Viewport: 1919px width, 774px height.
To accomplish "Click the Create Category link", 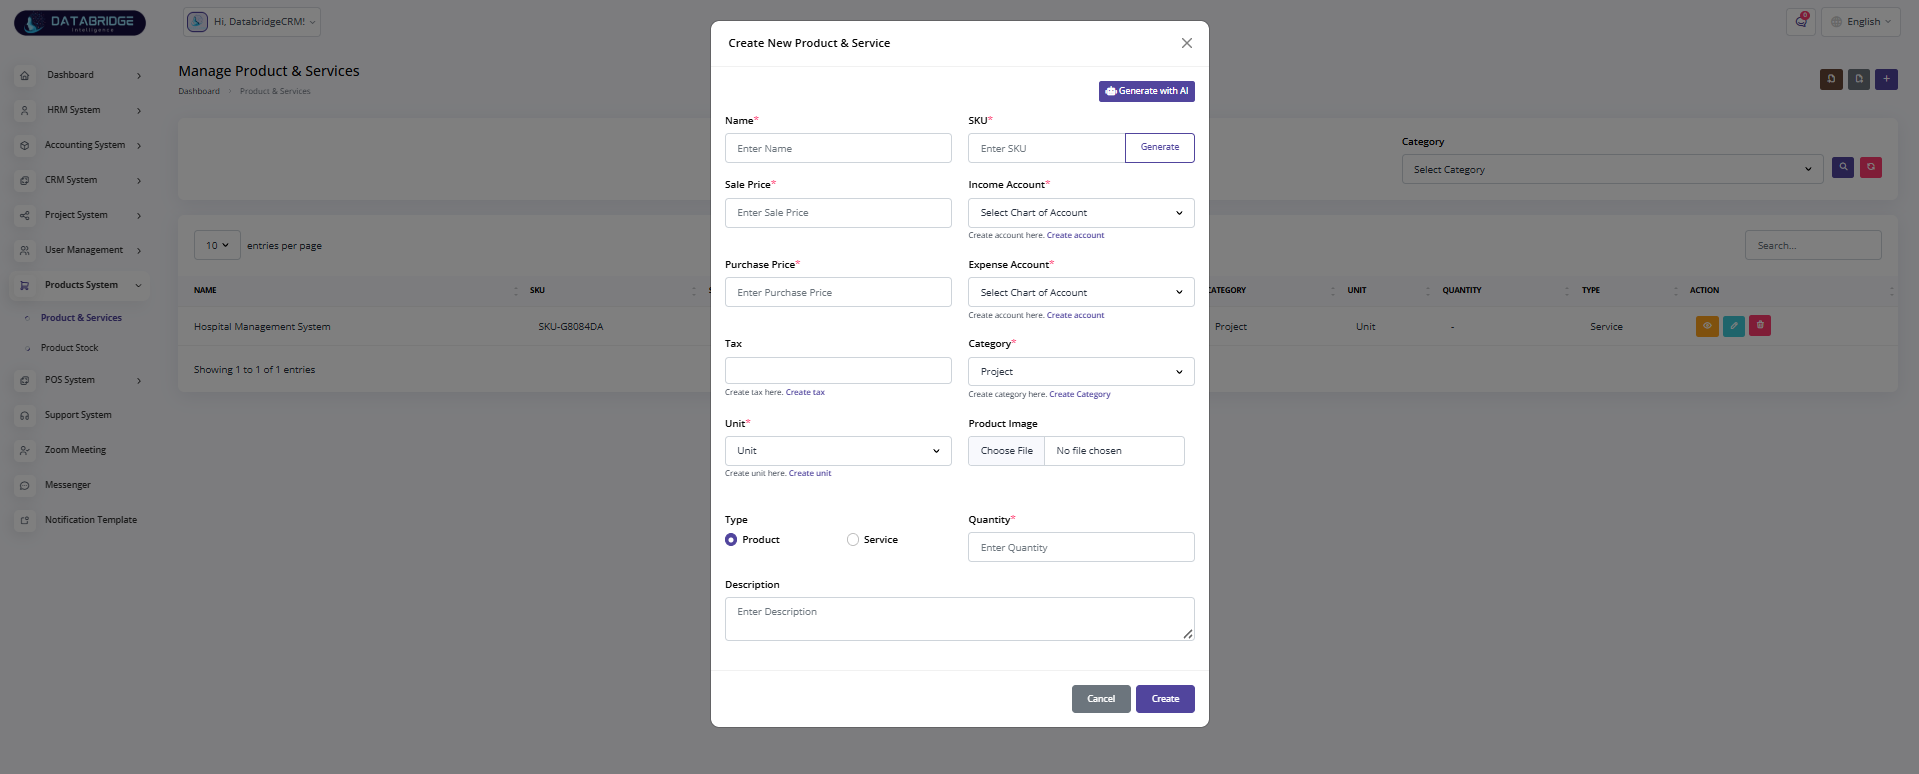I will click(1080, 395).
